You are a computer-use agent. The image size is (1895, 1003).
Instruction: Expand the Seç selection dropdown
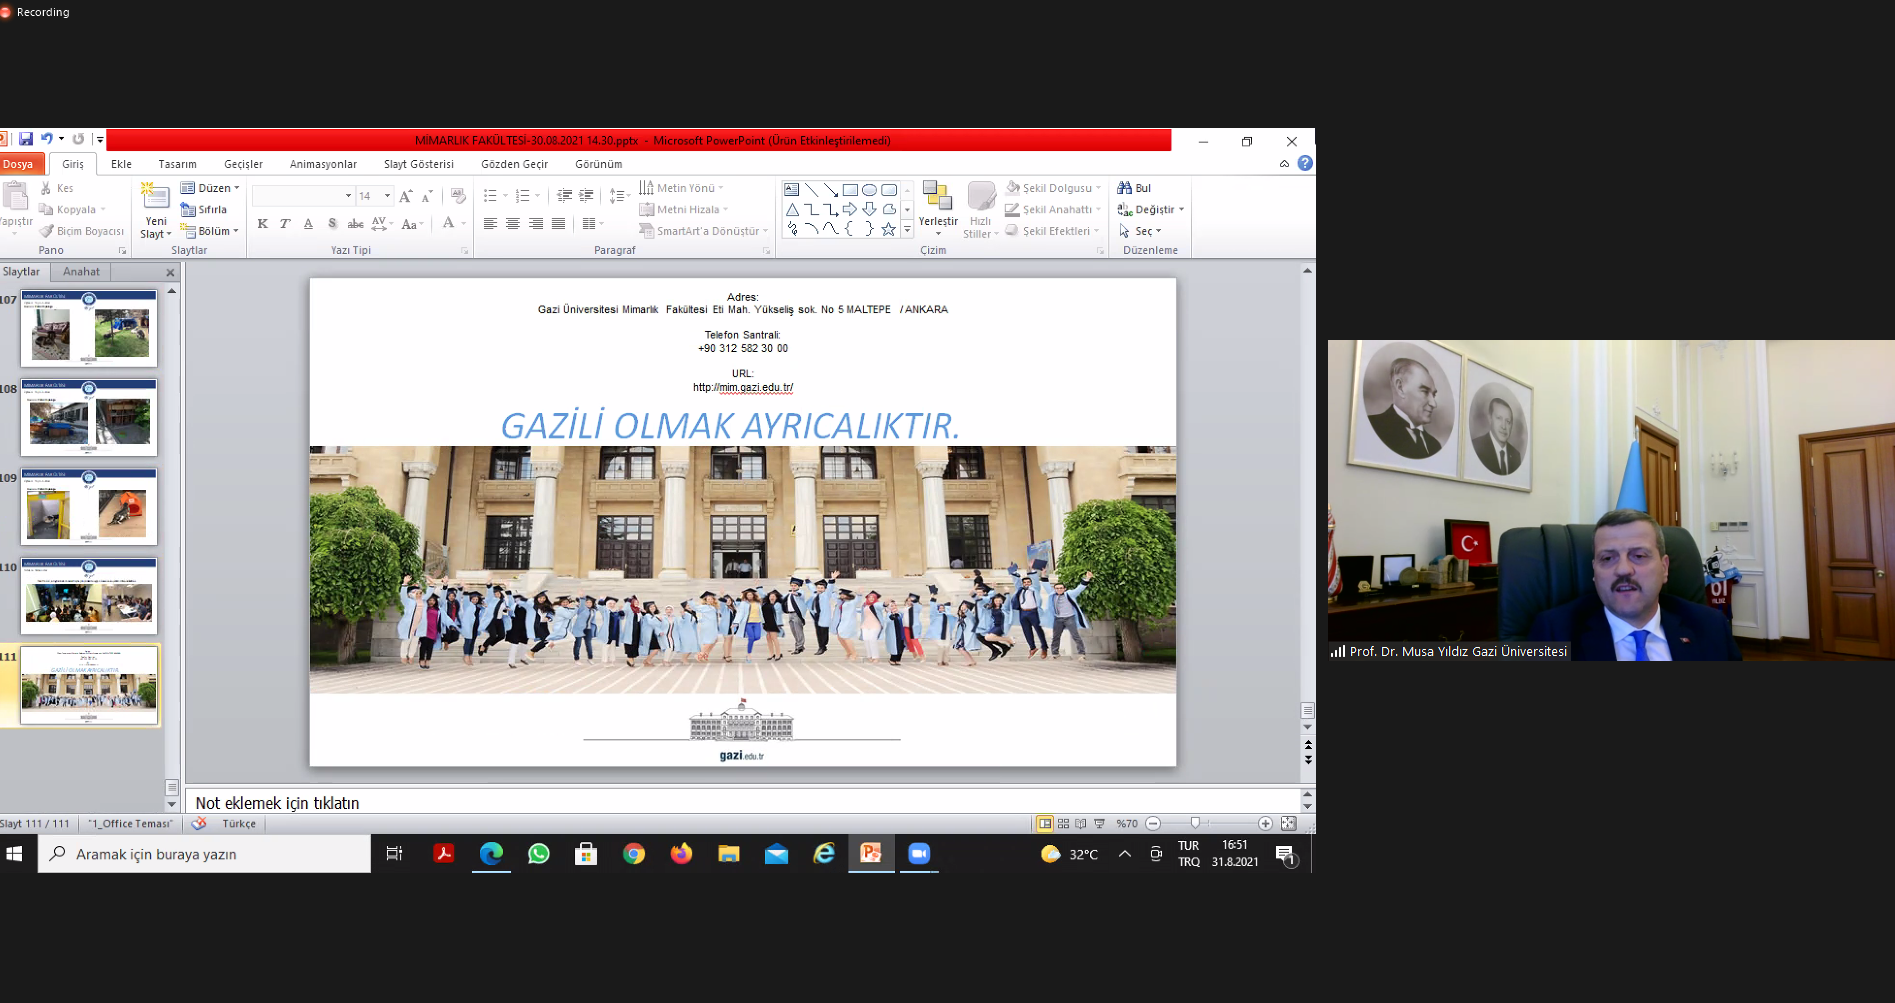tap(1140, 231)
